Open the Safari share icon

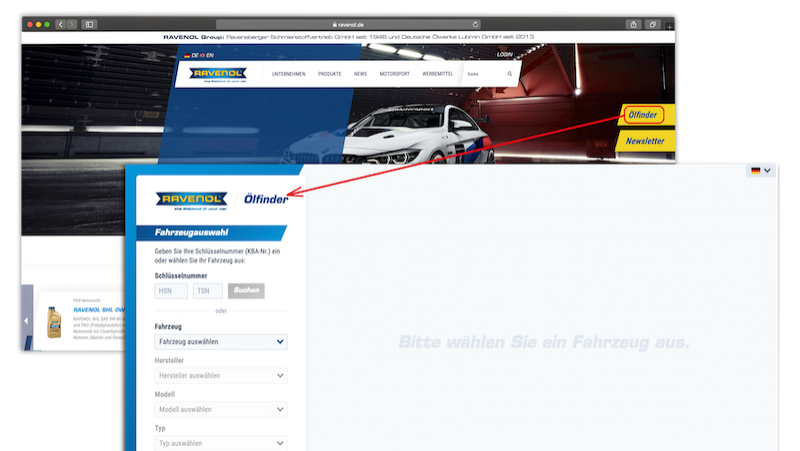tap(633, 24)
